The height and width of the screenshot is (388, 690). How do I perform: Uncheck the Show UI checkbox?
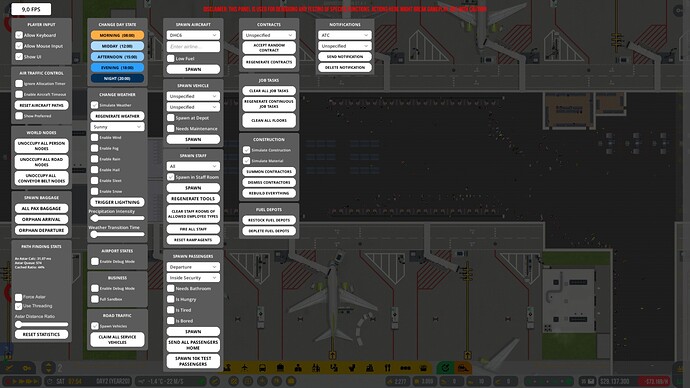click(x=19, y=57)
